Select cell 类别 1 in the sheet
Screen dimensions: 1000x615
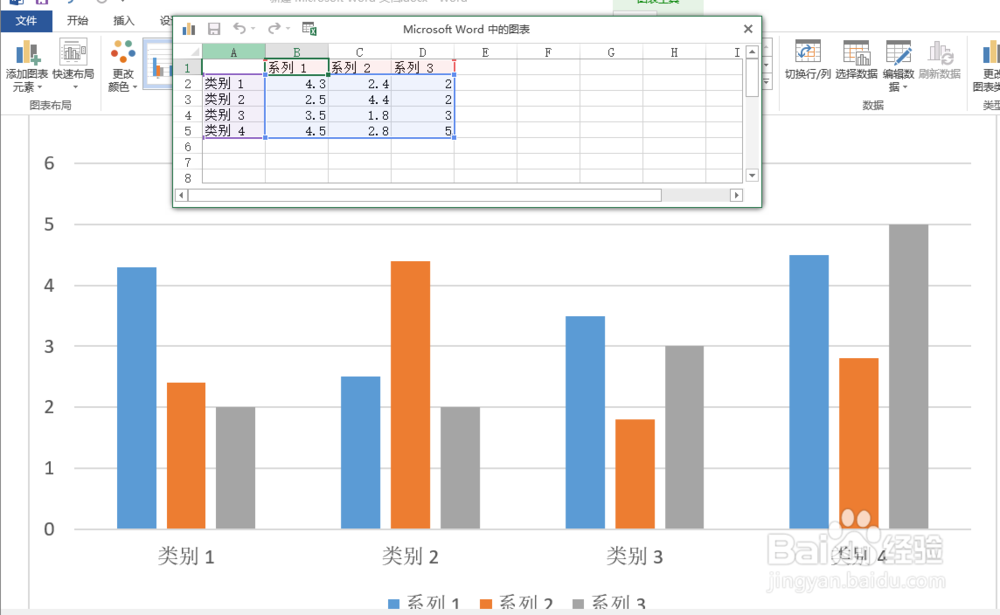(233, 84)
